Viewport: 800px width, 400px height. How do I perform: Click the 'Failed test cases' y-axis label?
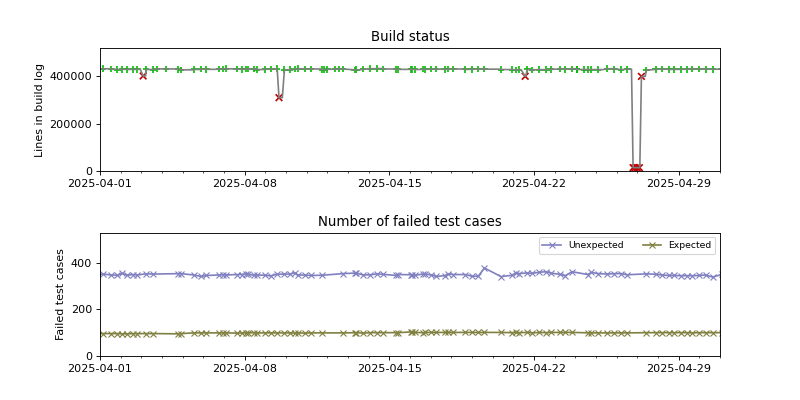click(x=60, y=294)
